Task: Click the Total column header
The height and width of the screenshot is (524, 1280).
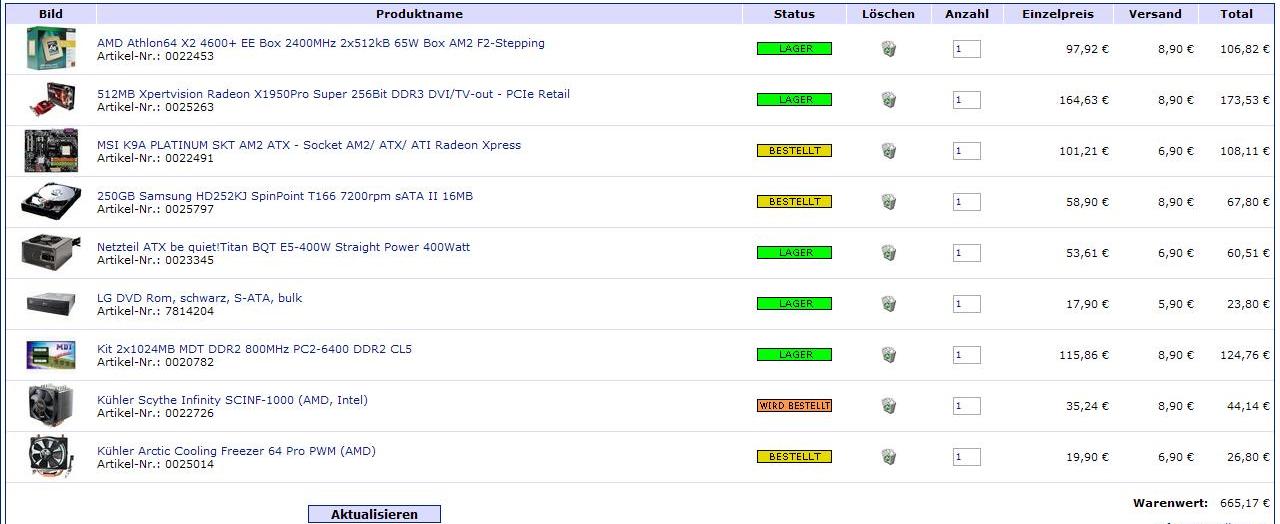Action: (1236, 14)
